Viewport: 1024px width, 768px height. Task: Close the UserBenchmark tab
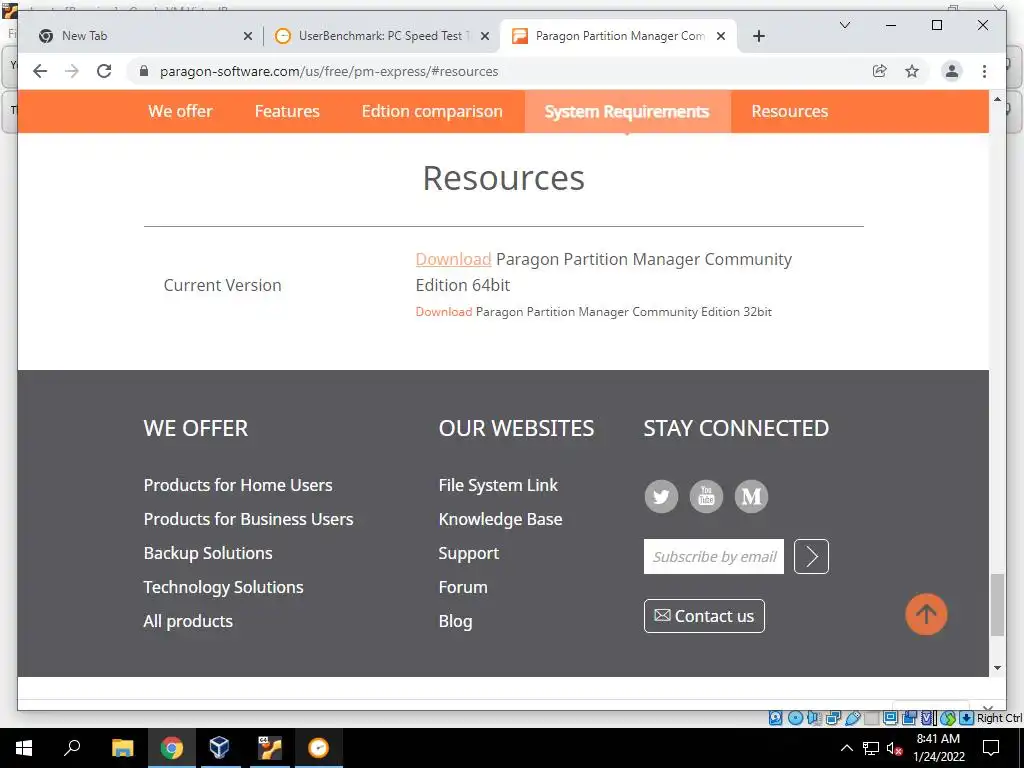click(x=485, y=36)
